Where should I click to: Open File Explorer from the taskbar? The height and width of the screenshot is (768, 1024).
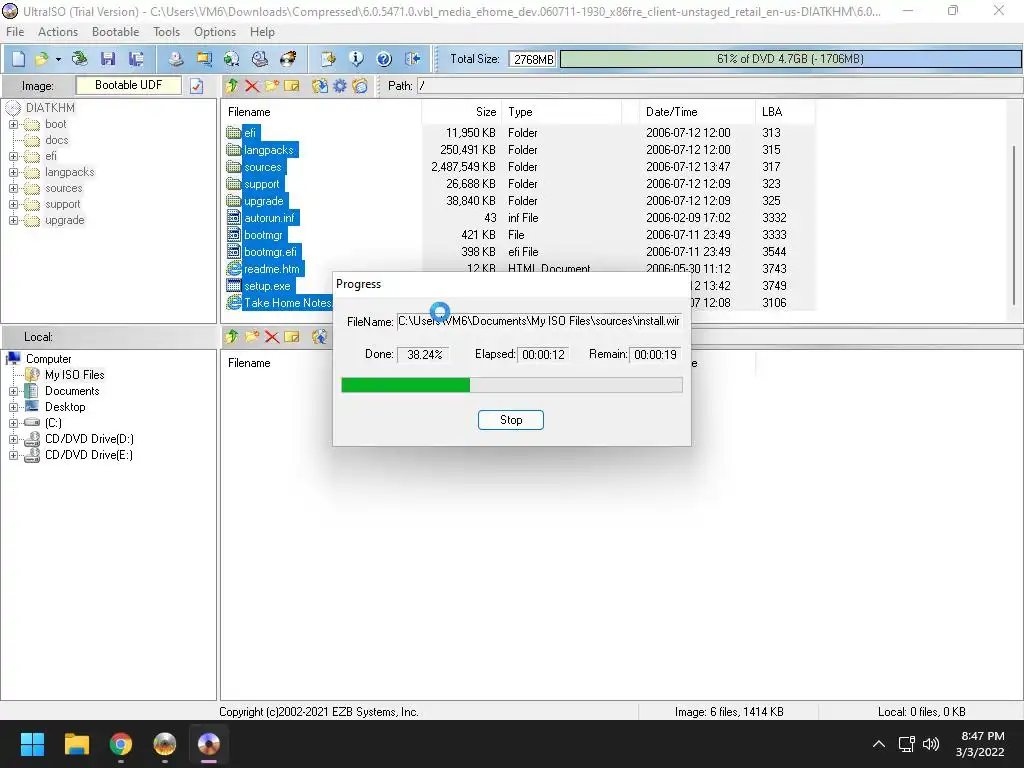coord(76,744)
